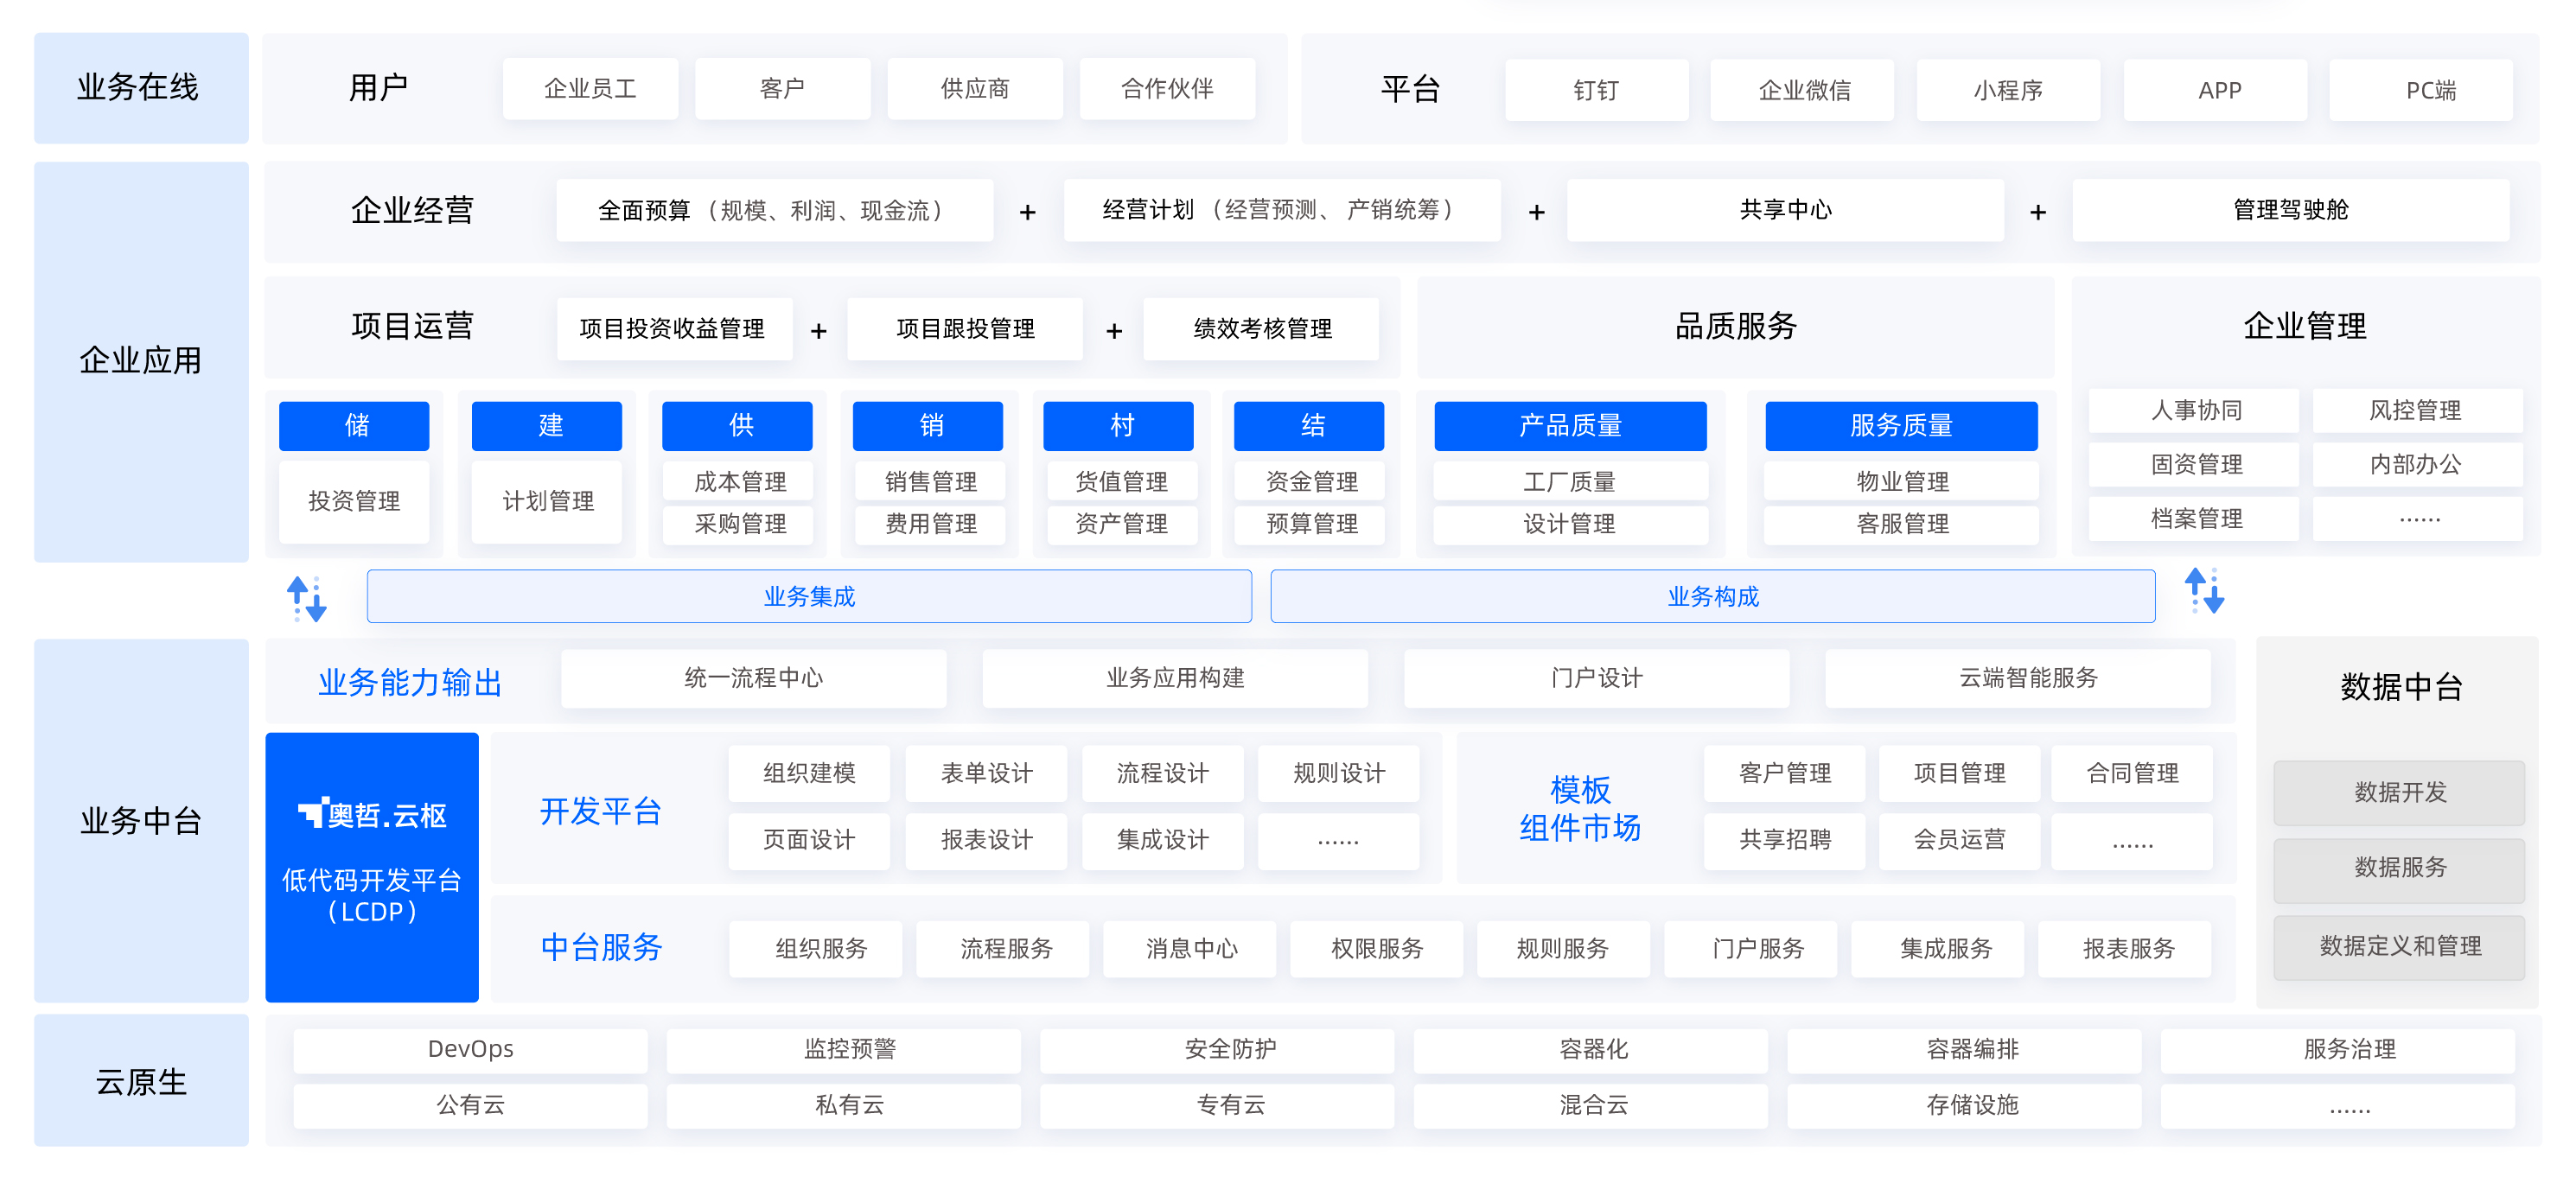This screenshot has width=2576, height=1177.
Task: Click 费用管理 under 销
Action: coord(931,524)
